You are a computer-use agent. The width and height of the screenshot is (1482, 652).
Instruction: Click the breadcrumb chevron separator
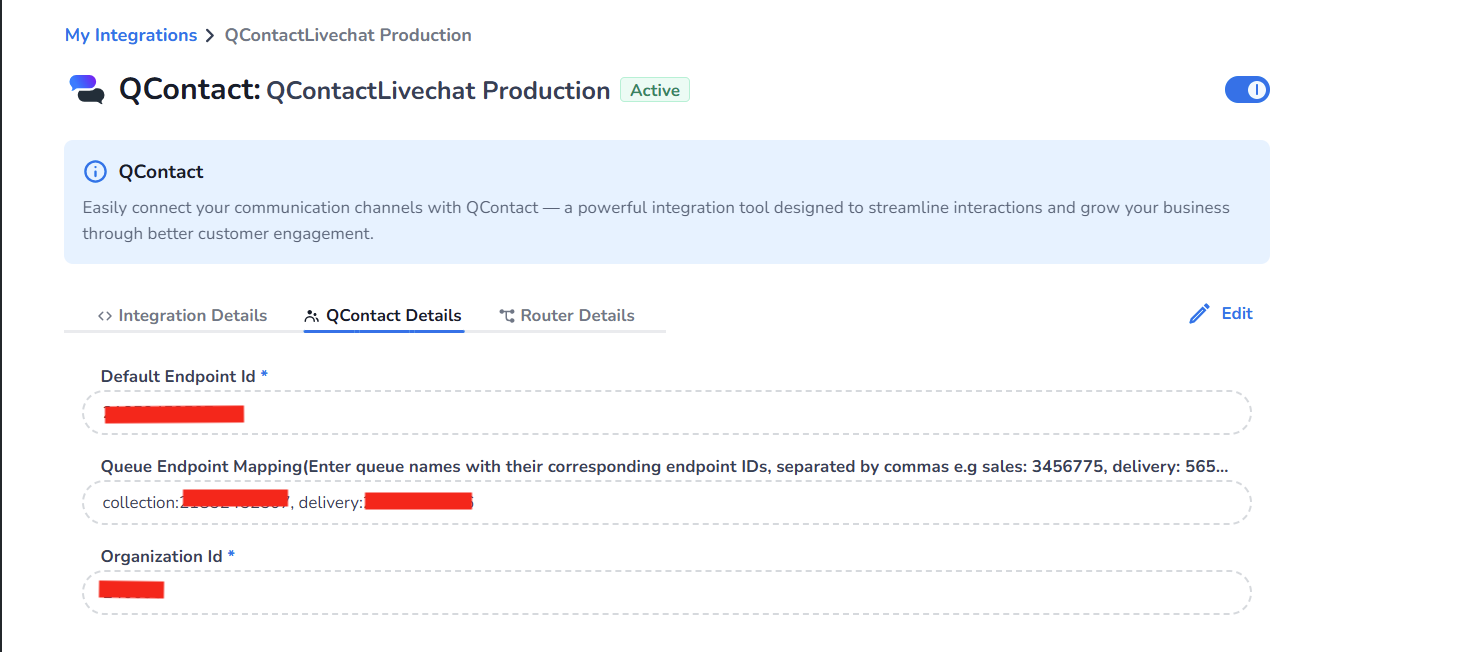point(210,36)
